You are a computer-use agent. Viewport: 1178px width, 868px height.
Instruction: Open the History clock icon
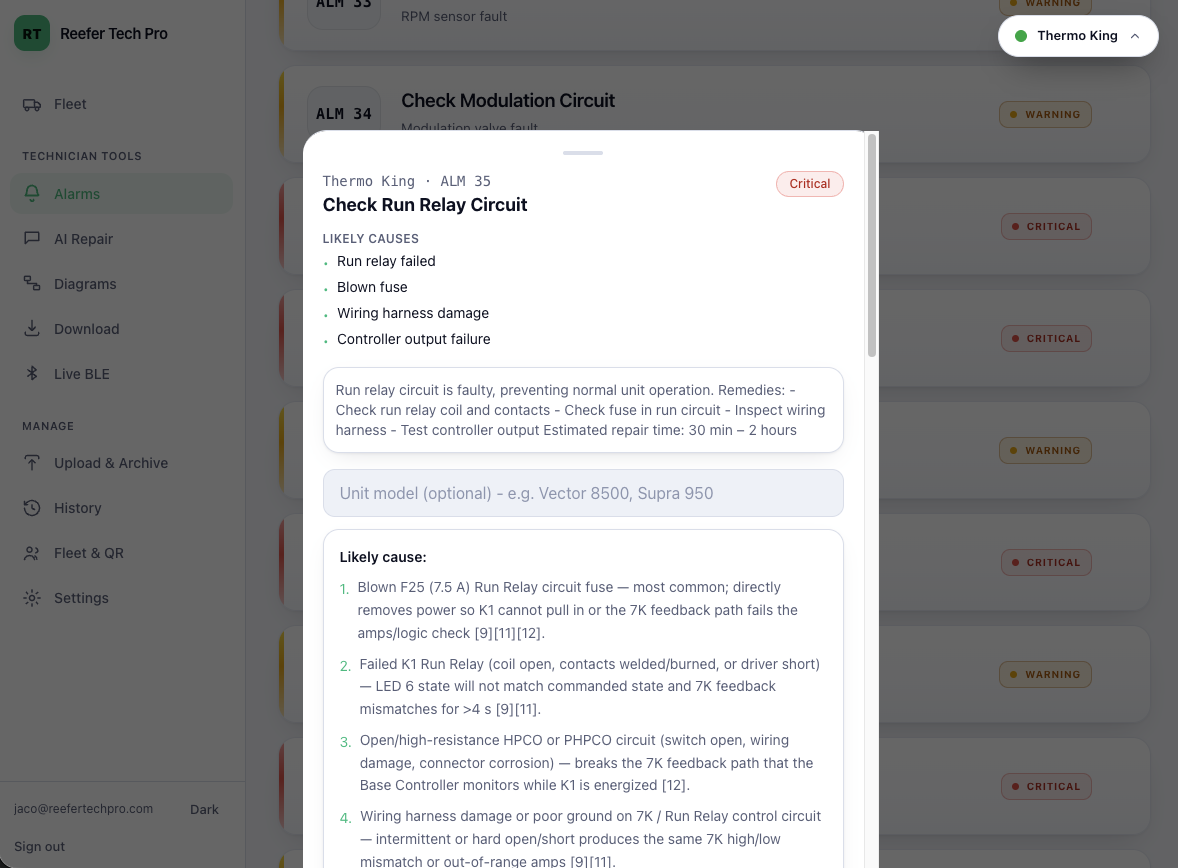[x=32, y=508]
